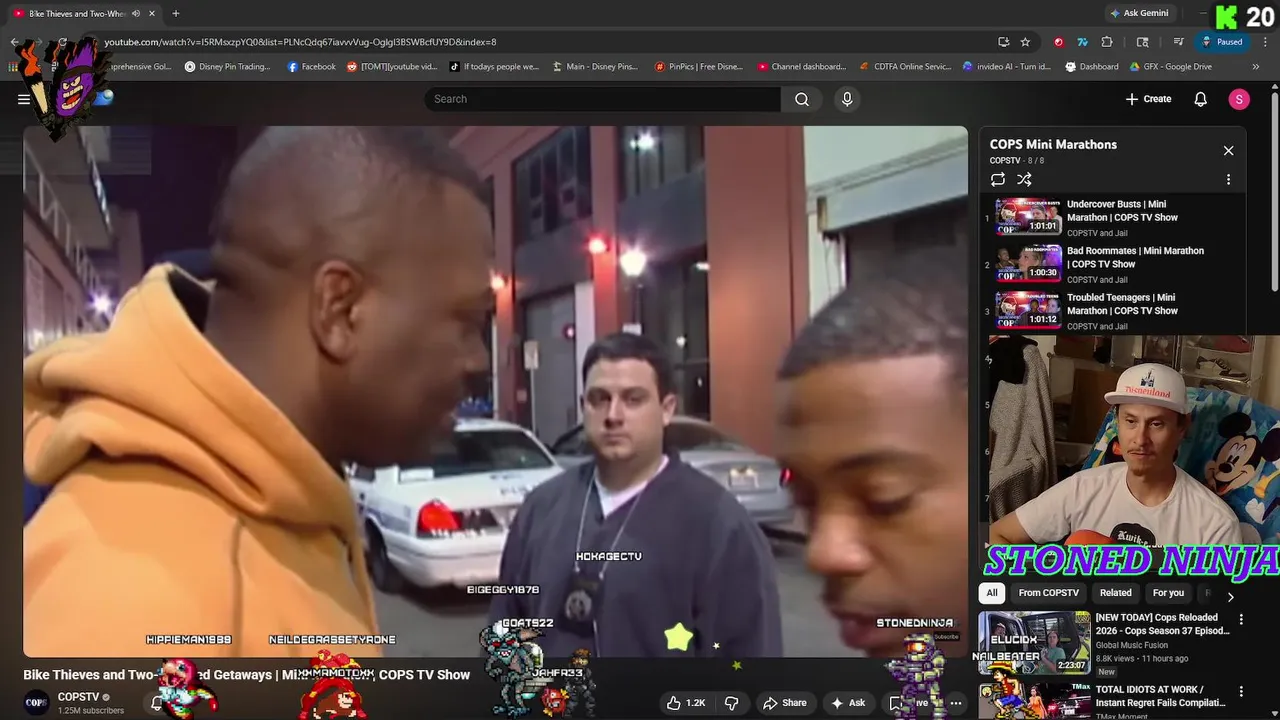Open playlist panel more options menu
Viewport: 1280px width, 720px height.
coord(1228,180)
